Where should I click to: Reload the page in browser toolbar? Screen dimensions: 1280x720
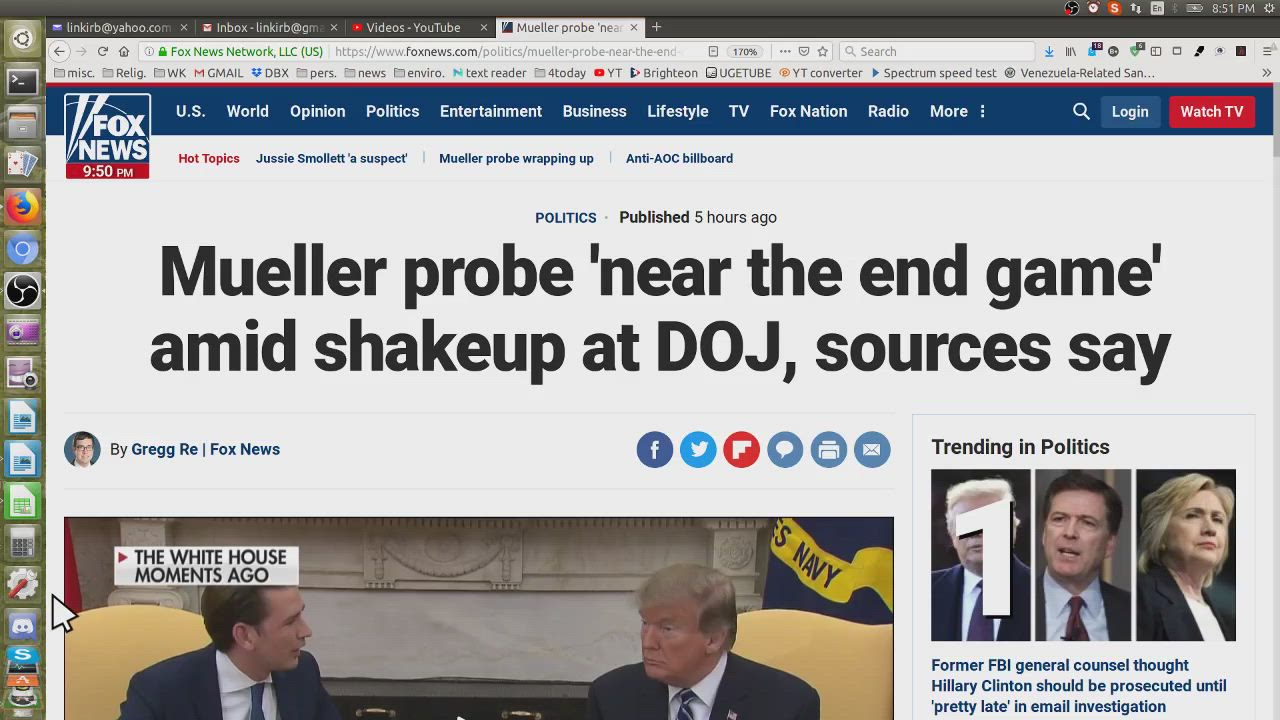(102, 51)
